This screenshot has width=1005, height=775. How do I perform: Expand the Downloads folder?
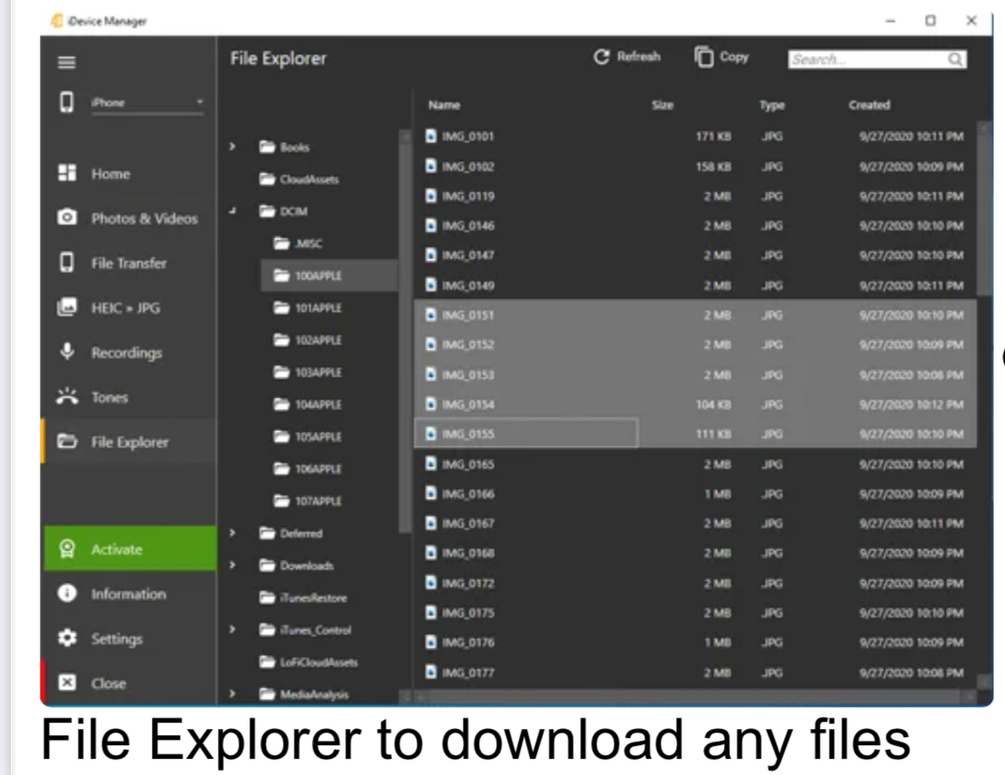coord(232,565)
